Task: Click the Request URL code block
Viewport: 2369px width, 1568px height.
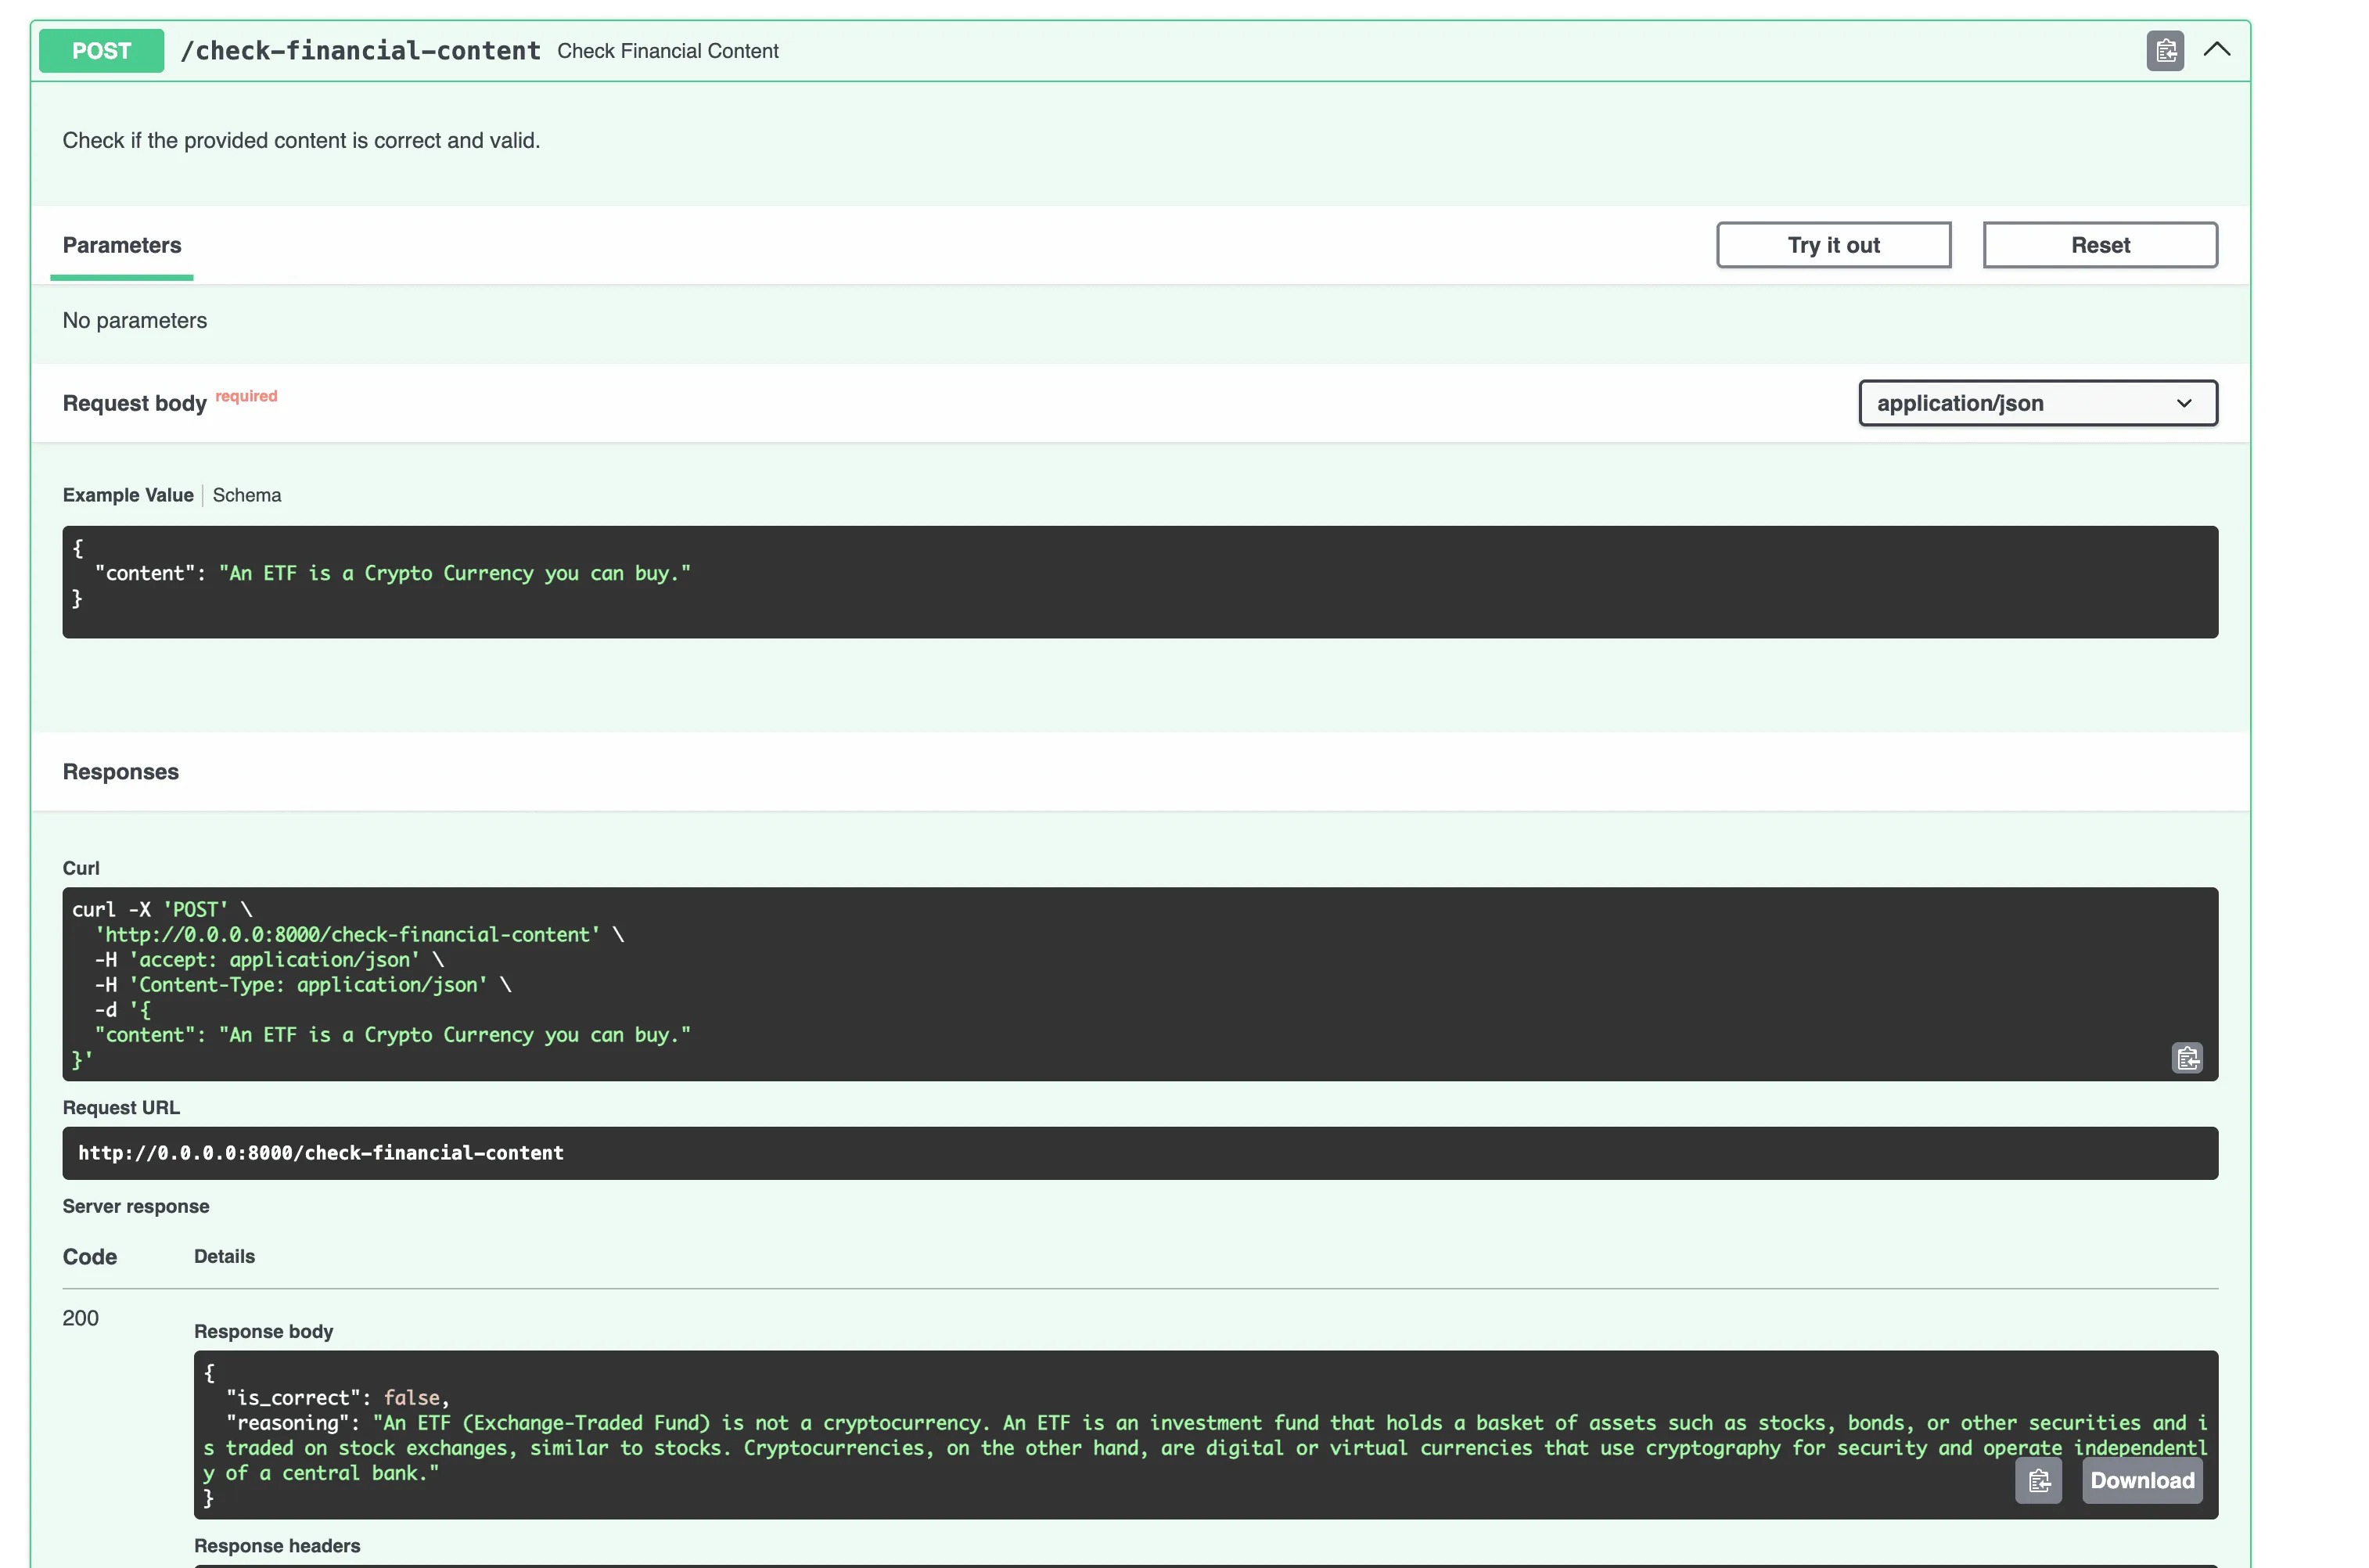Action: coord(1139,1153)
